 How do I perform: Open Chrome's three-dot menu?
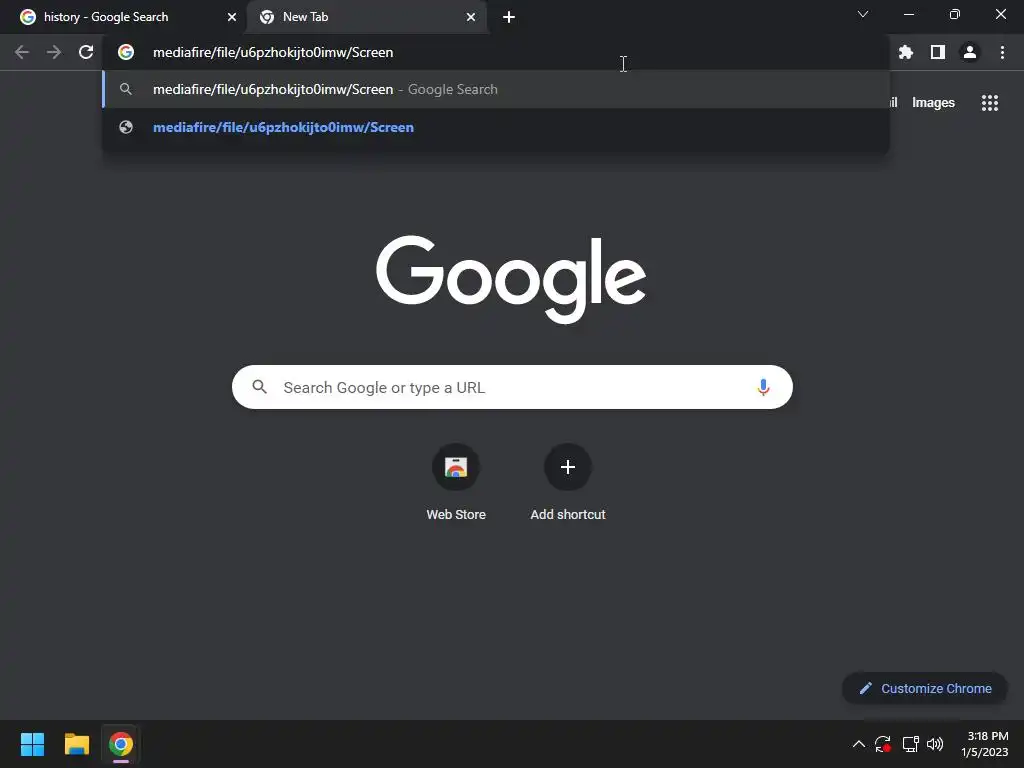(1002, 52)
